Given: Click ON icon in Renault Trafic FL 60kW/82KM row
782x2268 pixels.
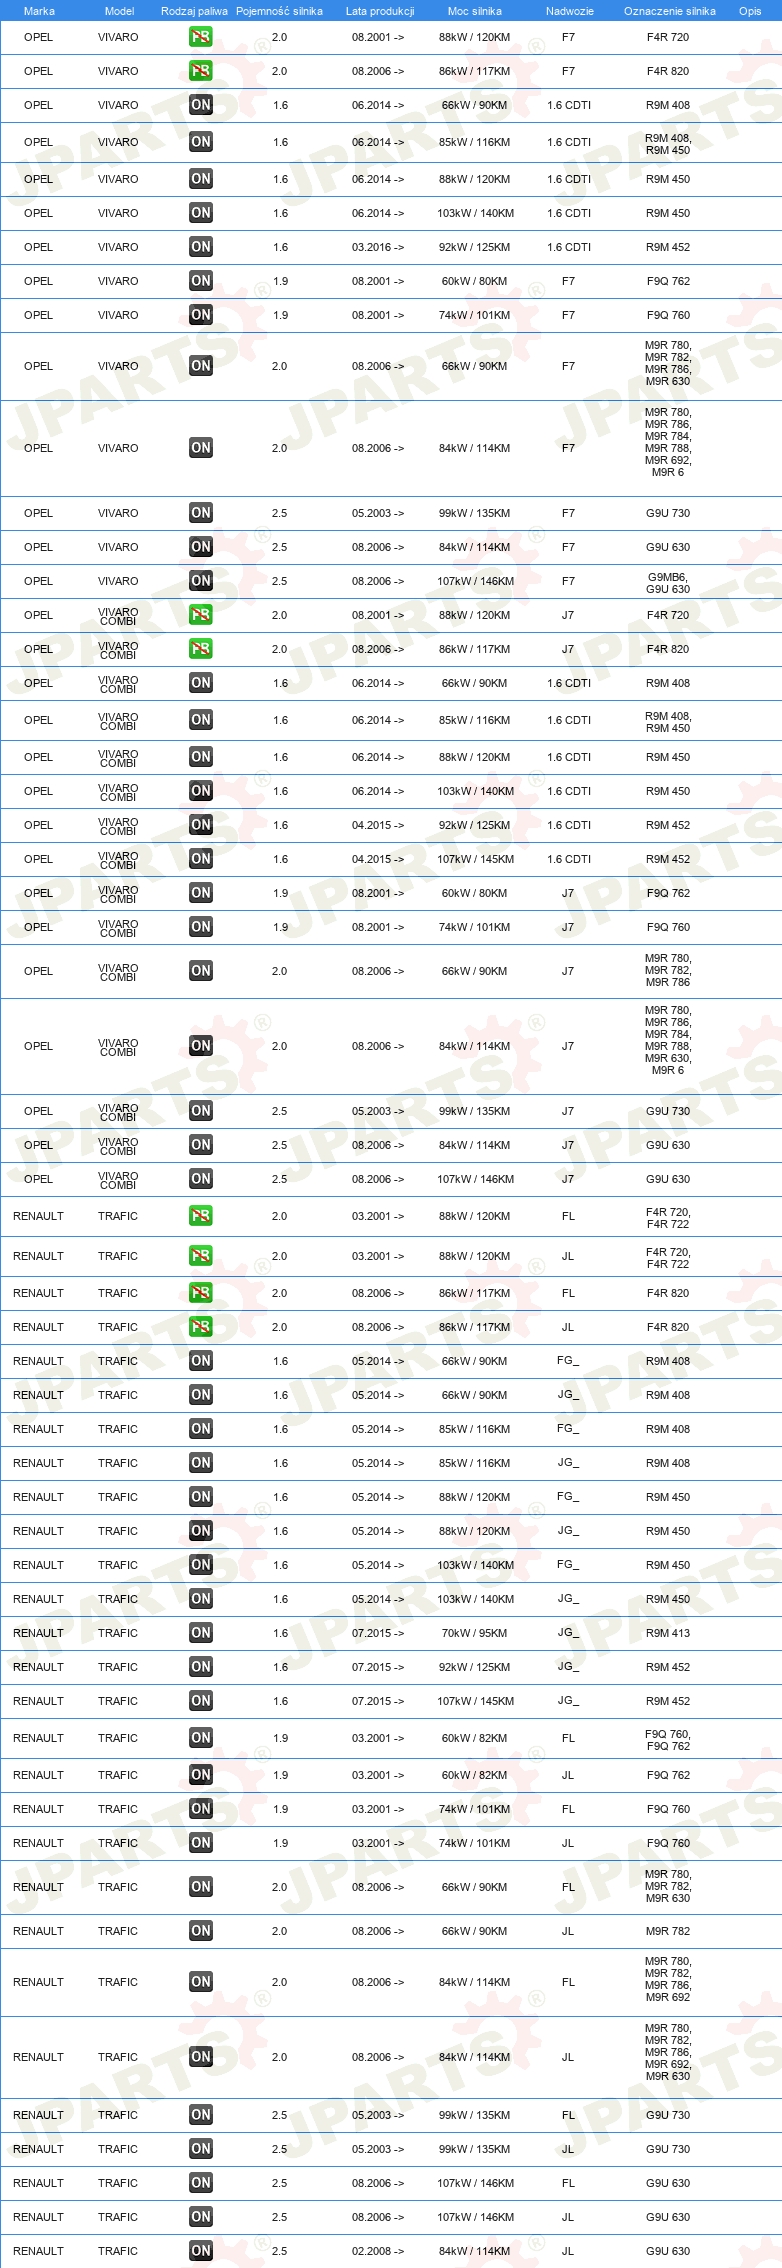Looking at the screenshot, I should [201, 1738].
